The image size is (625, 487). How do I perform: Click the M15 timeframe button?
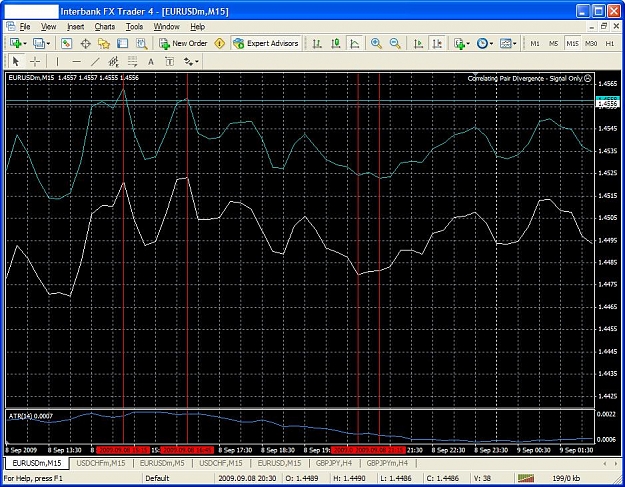coord(572,43)
